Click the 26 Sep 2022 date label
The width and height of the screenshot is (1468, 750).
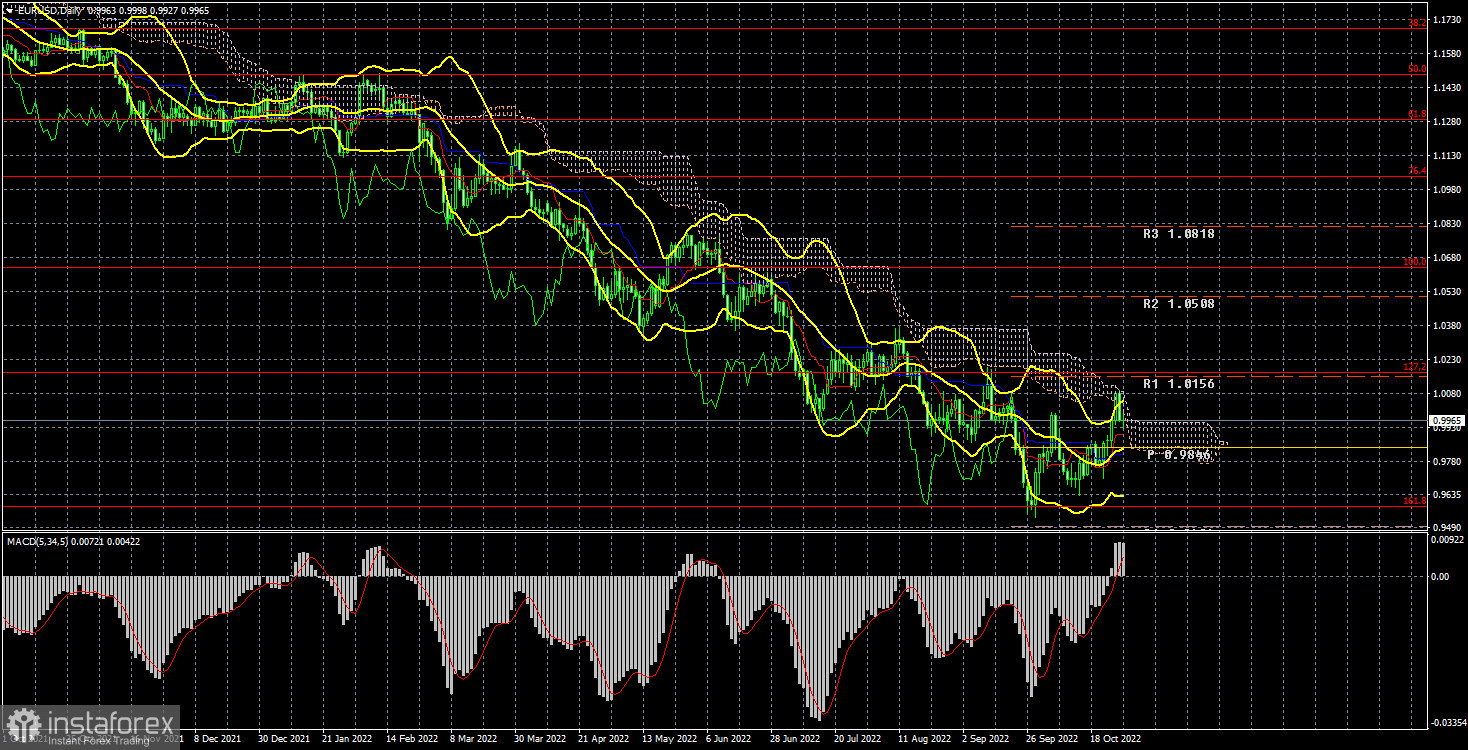coord(1052,739)
